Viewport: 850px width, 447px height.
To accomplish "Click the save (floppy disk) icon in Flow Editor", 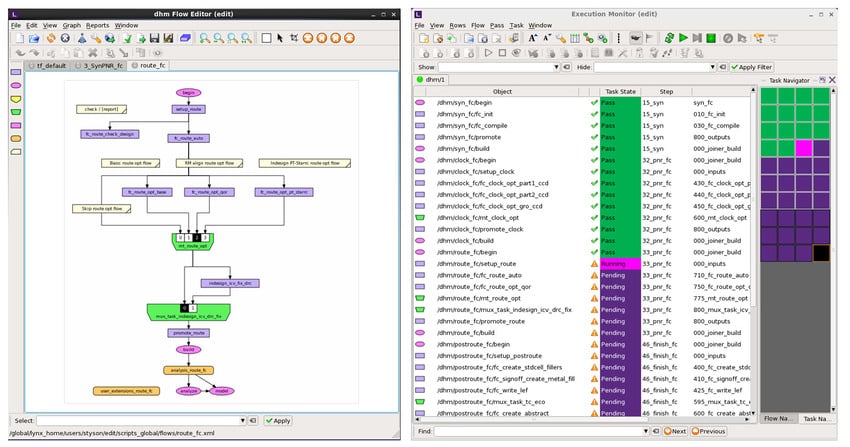I will coord(155,38).
